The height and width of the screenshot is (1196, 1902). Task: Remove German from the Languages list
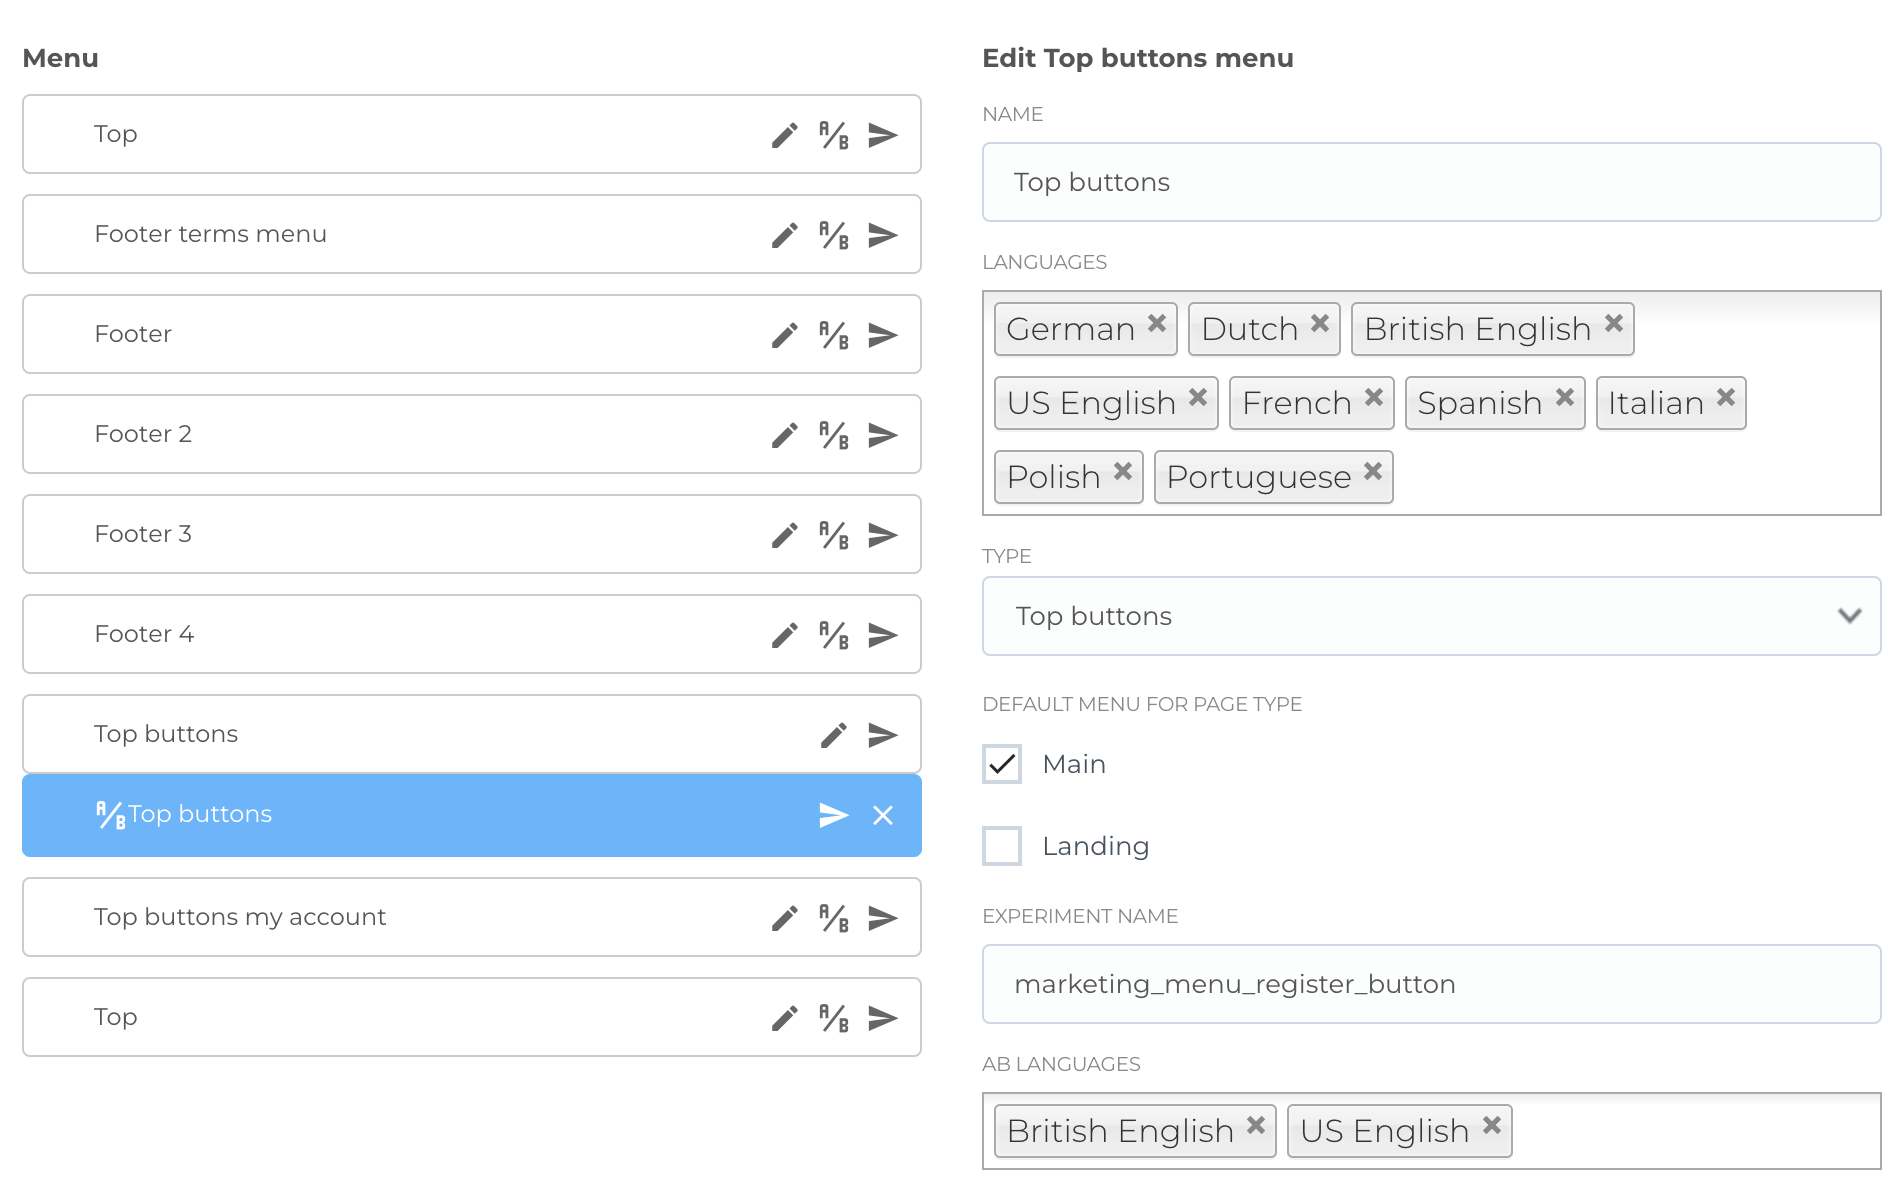click(1157, 324)
